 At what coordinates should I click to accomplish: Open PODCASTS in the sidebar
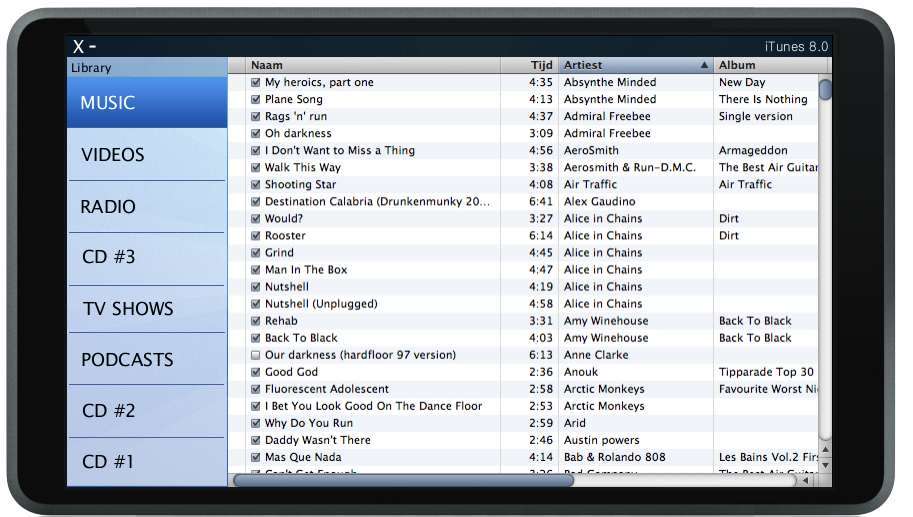[147, 359]
